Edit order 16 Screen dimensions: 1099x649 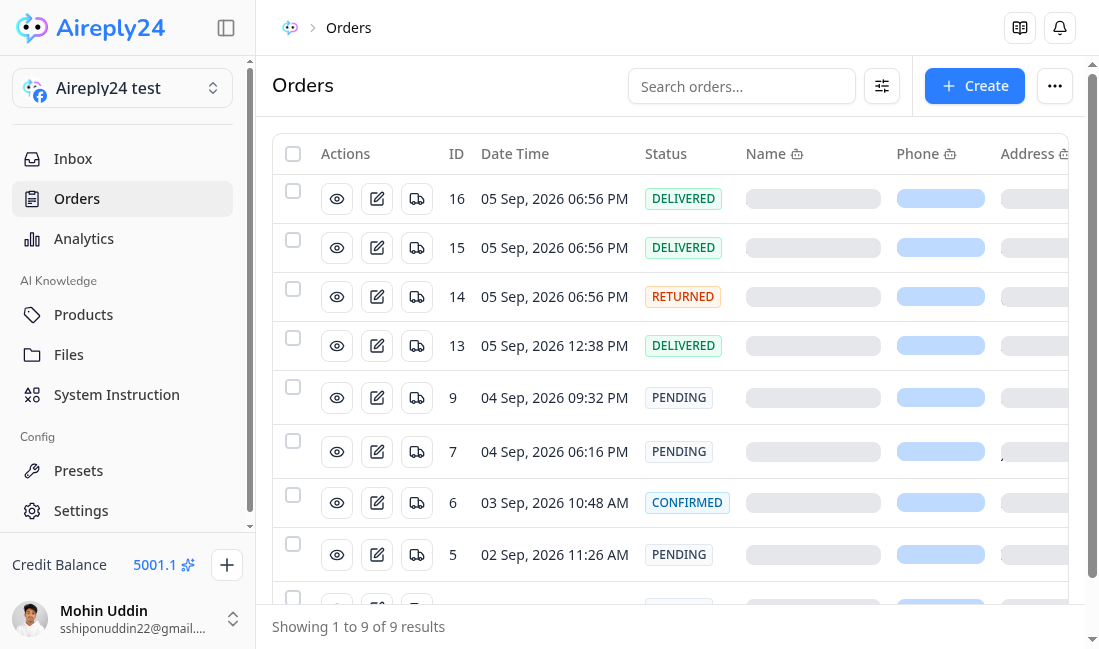[377, 199]
